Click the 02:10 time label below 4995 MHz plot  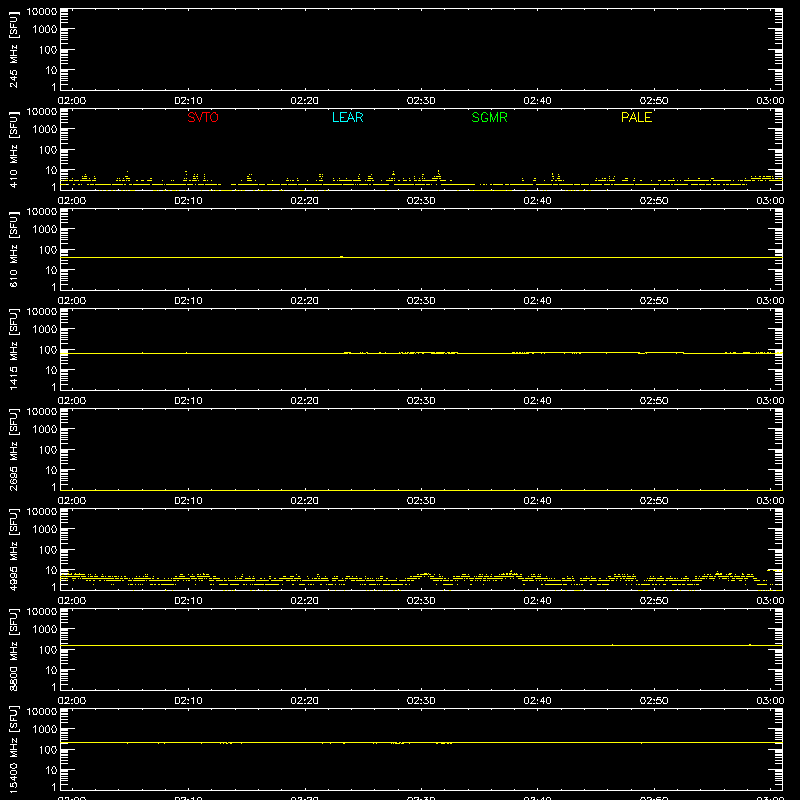click(x=188, y=601)
